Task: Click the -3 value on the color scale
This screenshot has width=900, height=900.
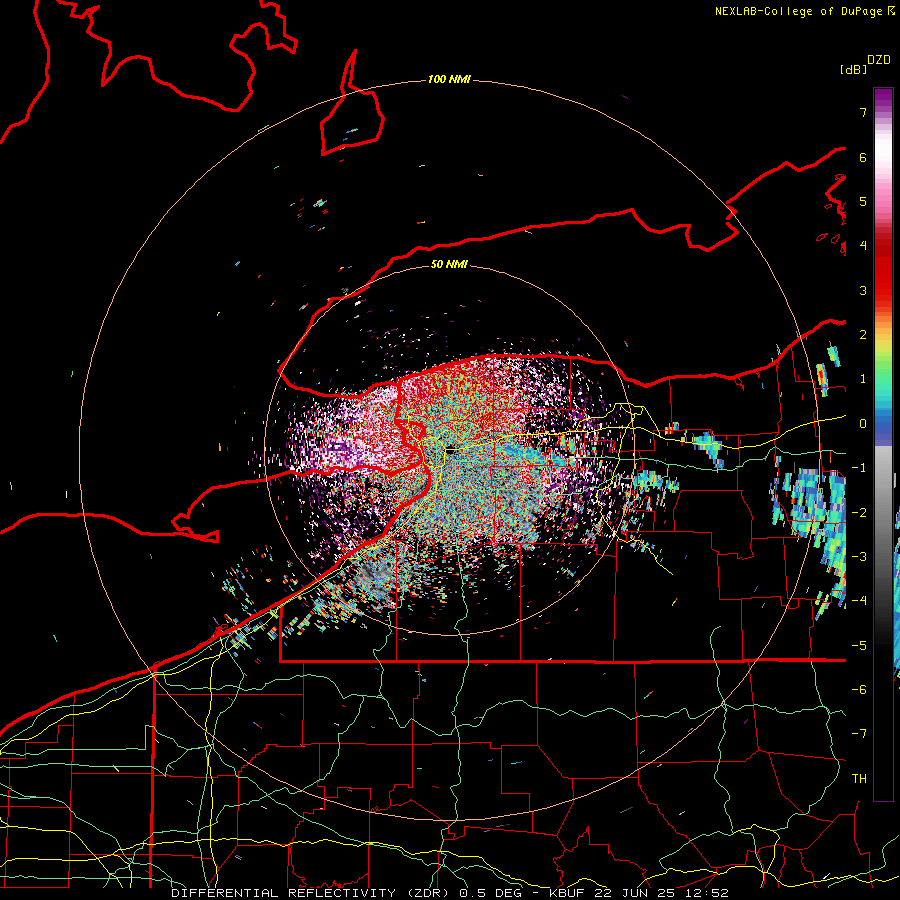Action: coord(859,557)
